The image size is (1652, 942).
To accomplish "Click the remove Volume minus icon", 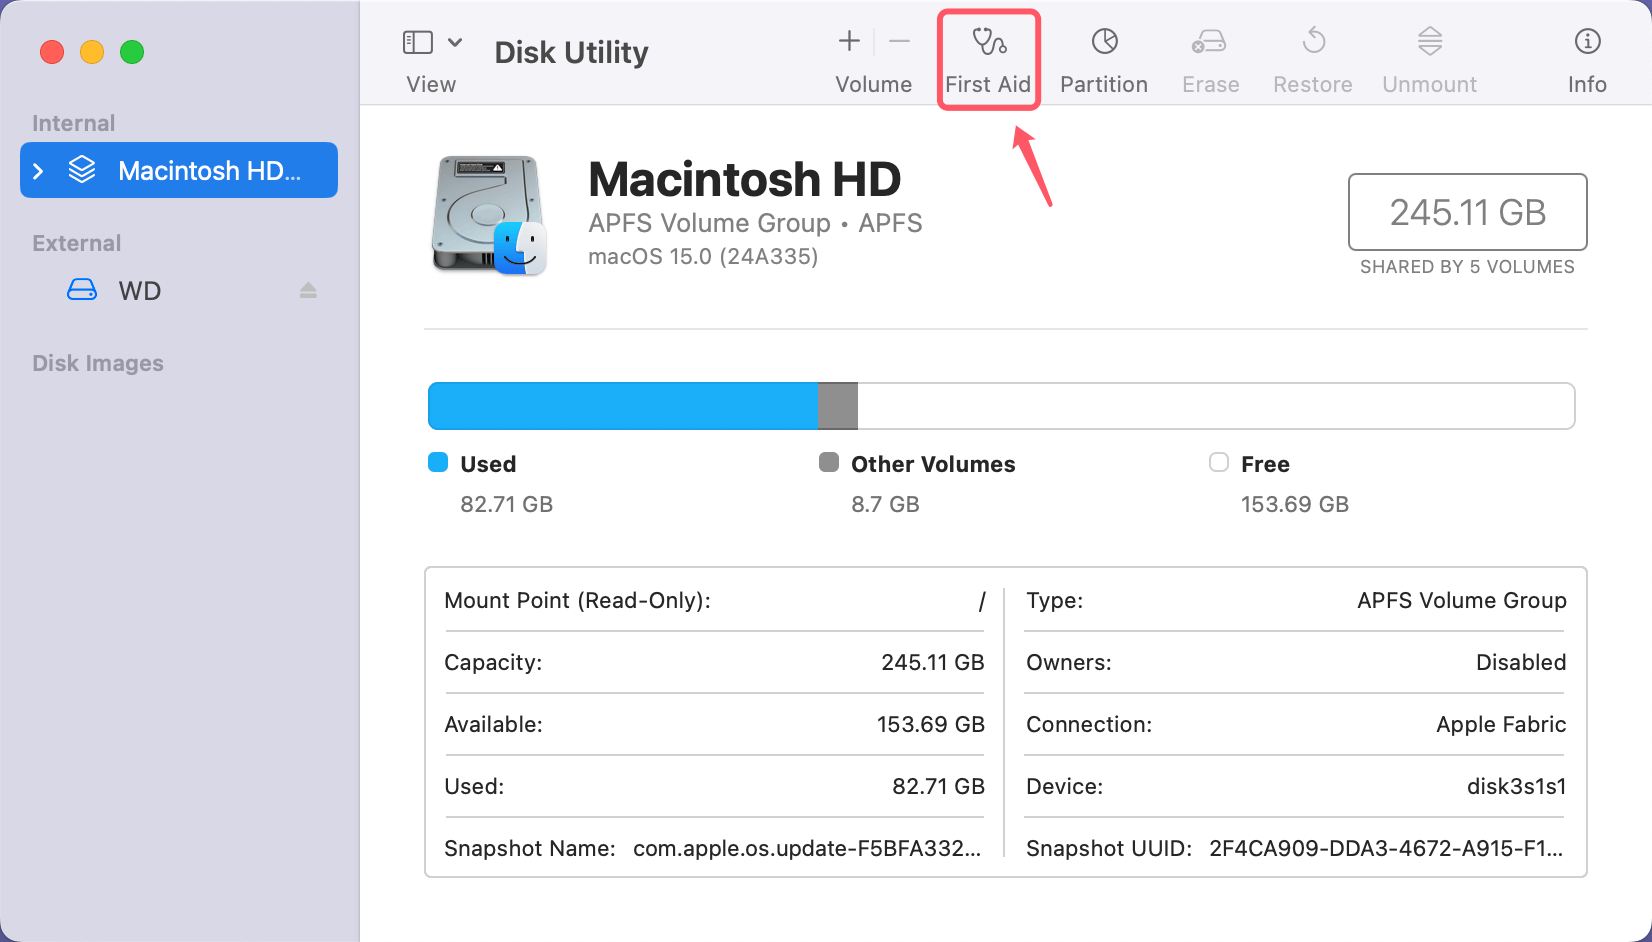I will pyautogui.click(x=899, y=42).
